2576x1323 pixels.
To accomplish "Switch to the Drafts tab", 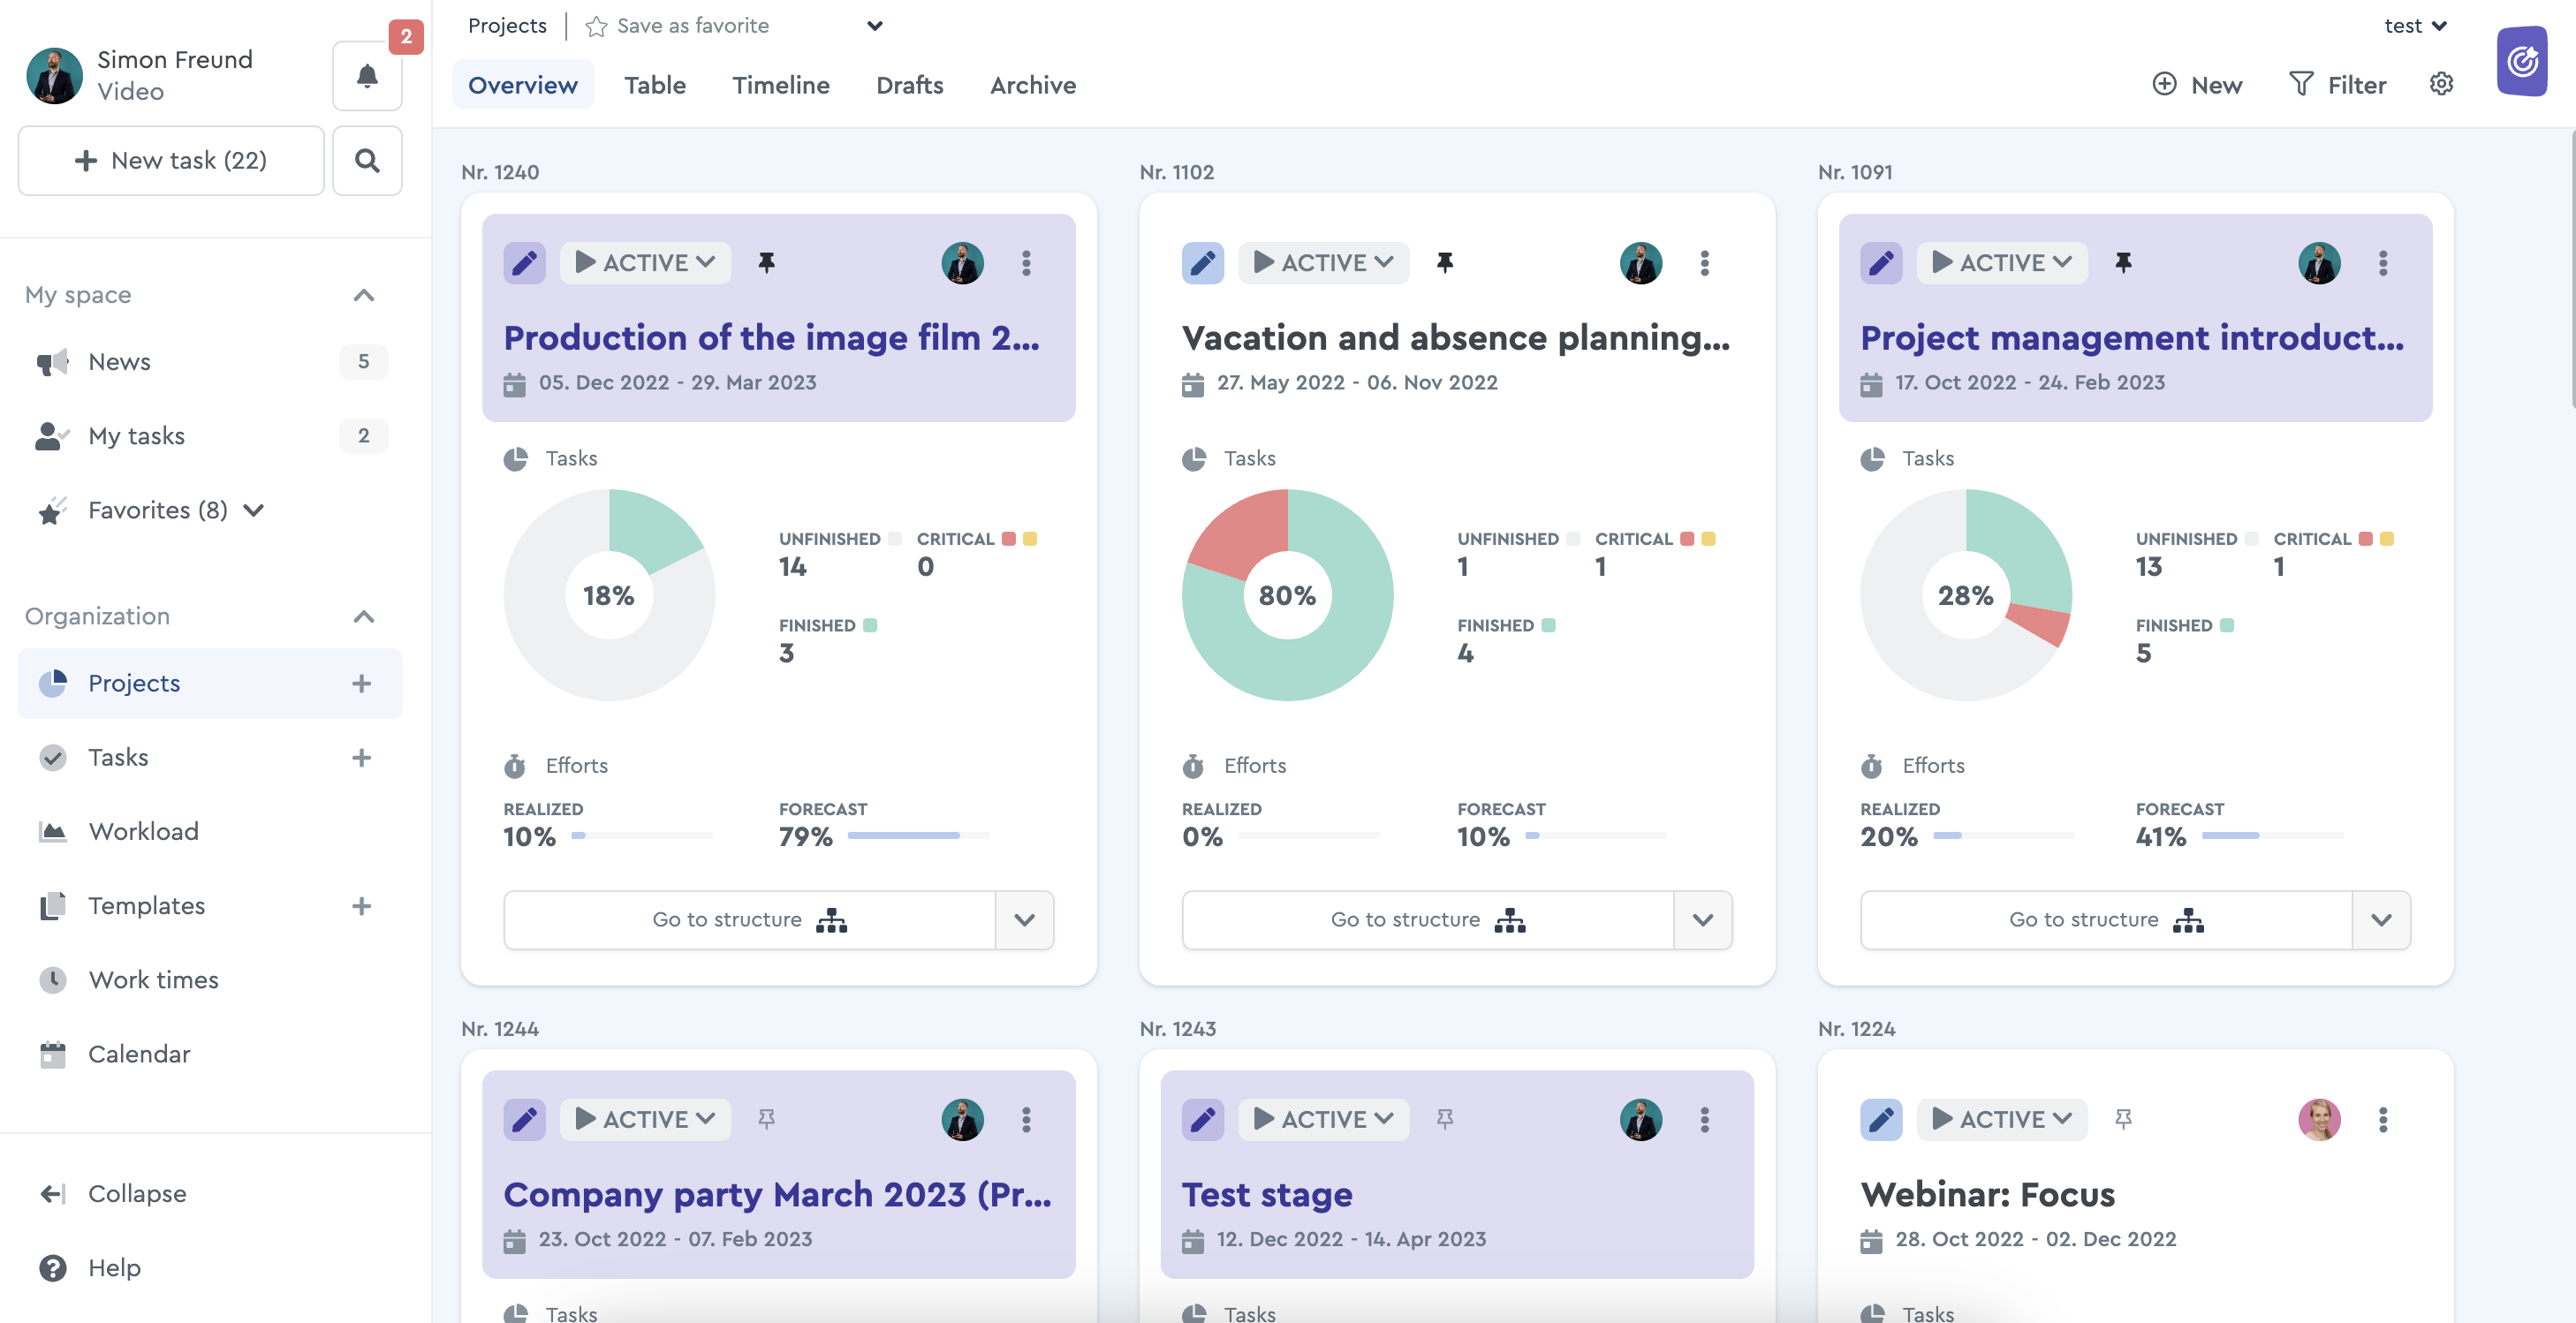I will (x=909, y=85).
